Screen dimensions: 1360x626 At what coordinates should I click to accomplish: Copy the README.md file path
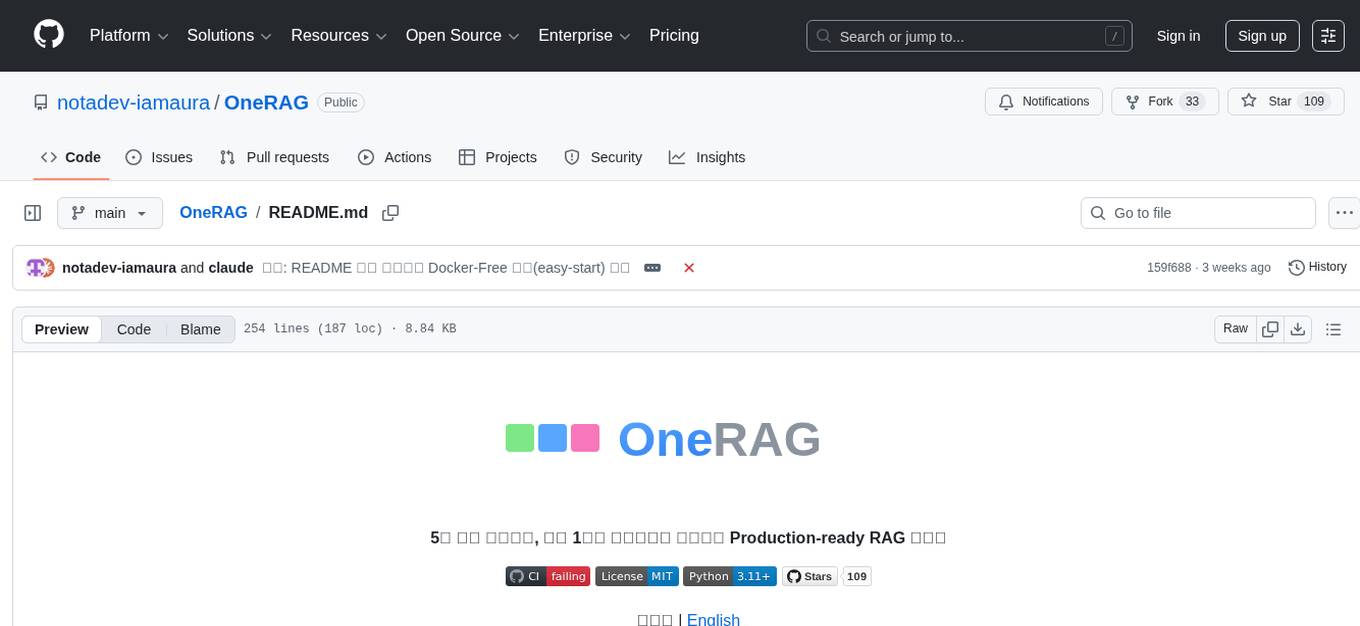(390, 212)
